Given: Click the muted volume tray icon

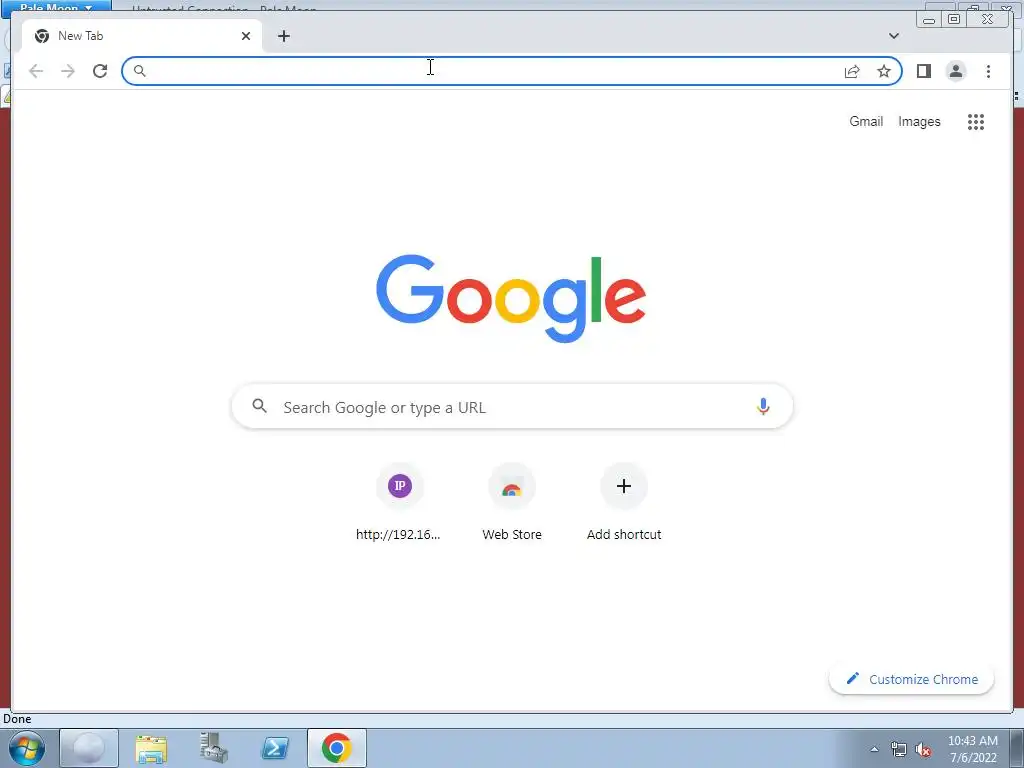Looking at the screenshot, I should (x=923, y=750).
